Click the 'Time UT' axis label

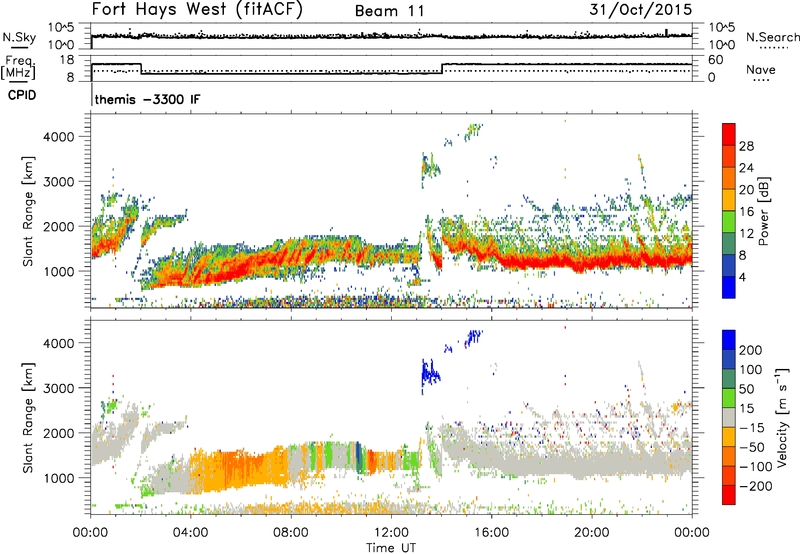click(391, 548)
